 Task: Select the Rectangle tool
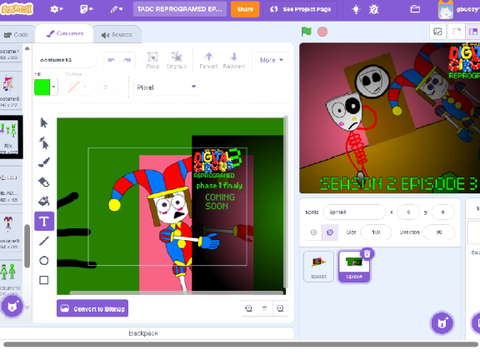coord(44,280)
